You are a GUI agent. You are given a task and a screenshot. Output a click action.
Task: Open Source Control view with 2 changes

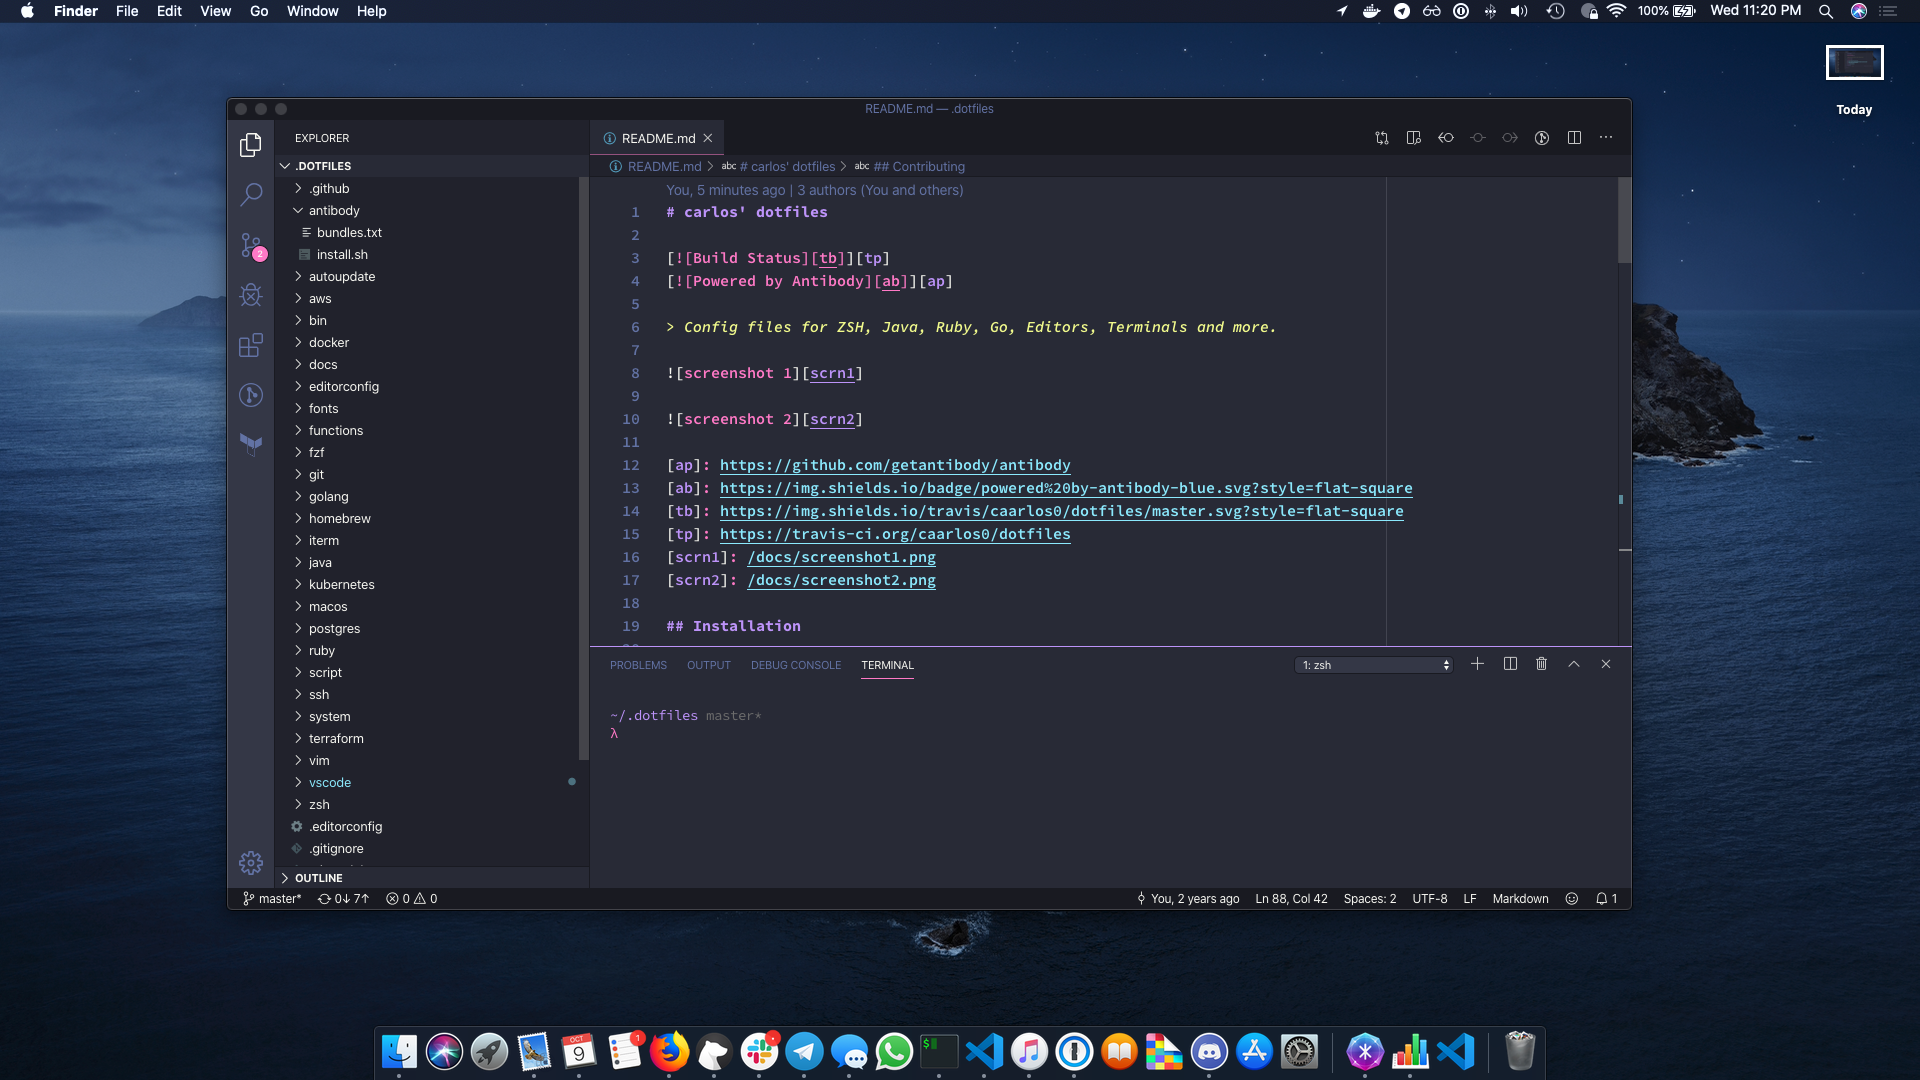pos(251,245)
